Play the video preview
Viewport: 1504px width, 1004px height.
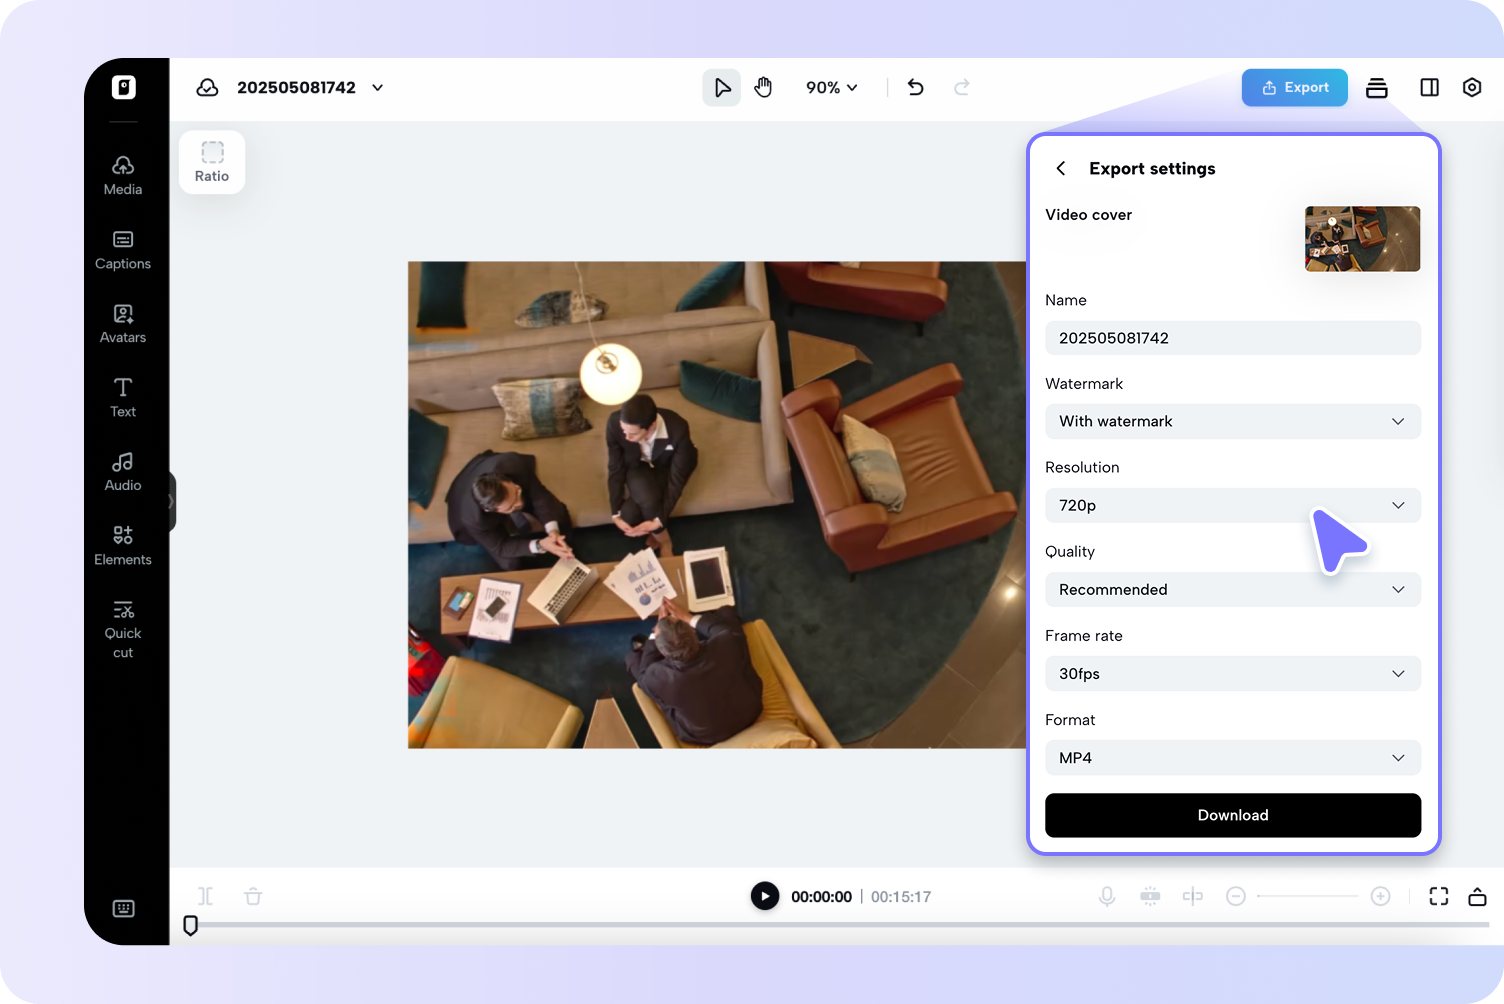(765, 896)
